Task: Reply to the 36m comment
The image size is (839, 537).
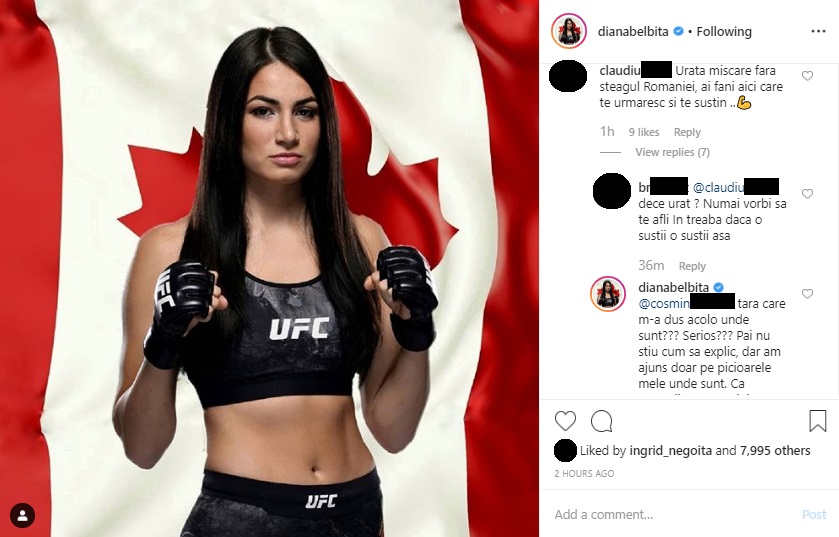Action: click(x=692, y=266)
